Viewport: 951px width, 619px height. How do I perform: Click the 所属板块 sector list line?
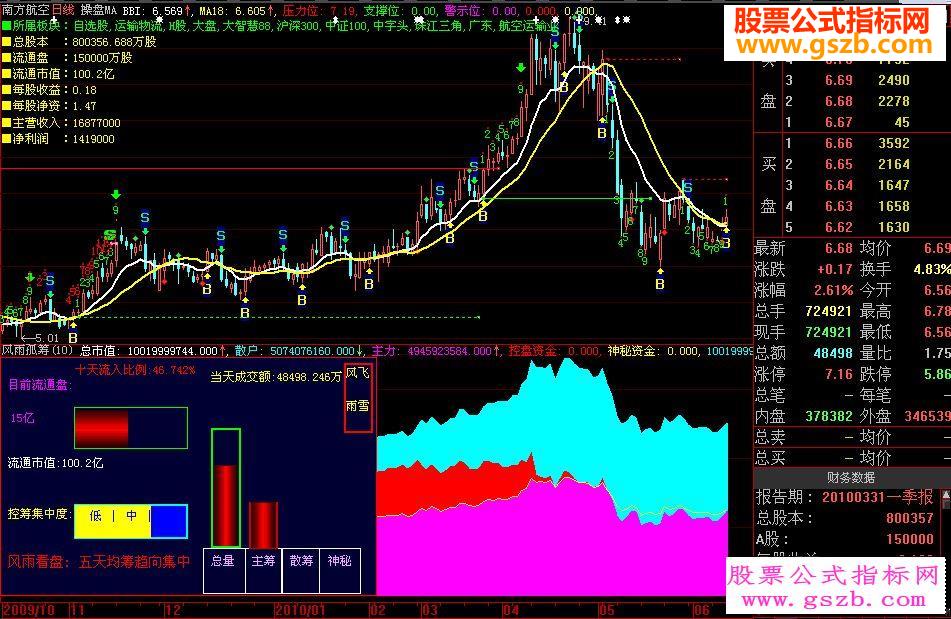coord(280,26)
